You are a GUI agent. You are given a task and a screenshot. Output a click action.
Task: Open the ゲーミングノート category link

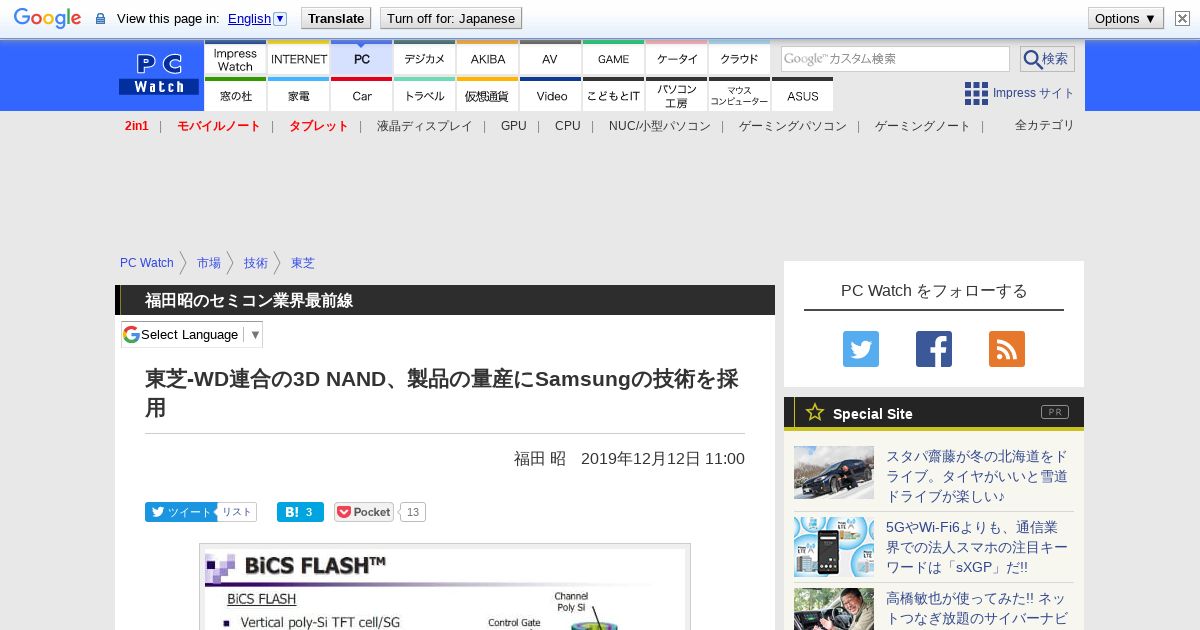coord(923,126)
